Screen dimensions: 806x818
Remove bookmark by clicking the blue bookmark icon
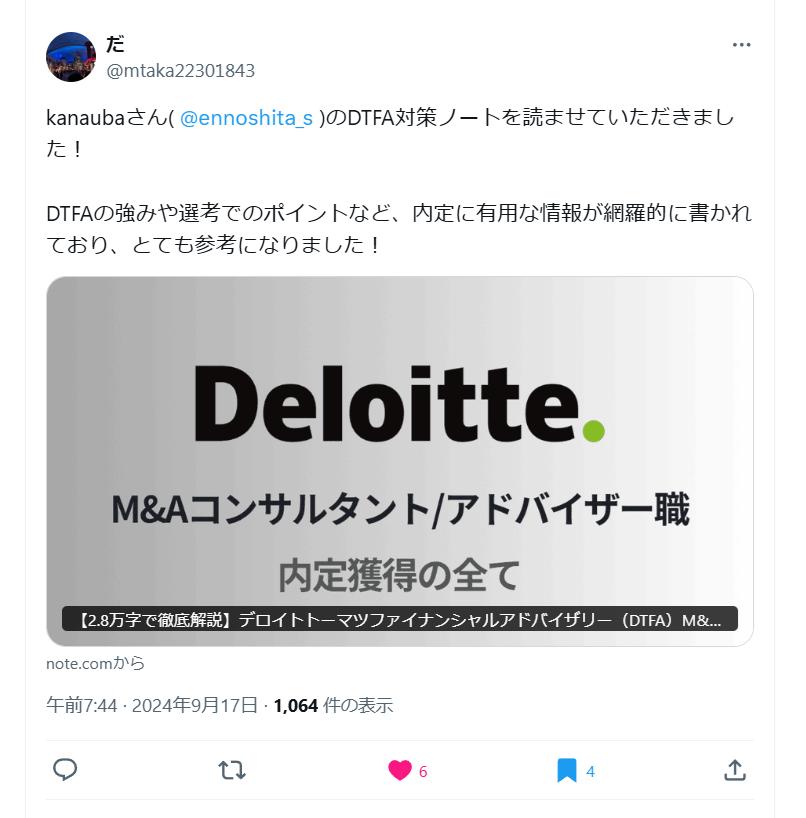coord(565,771)
